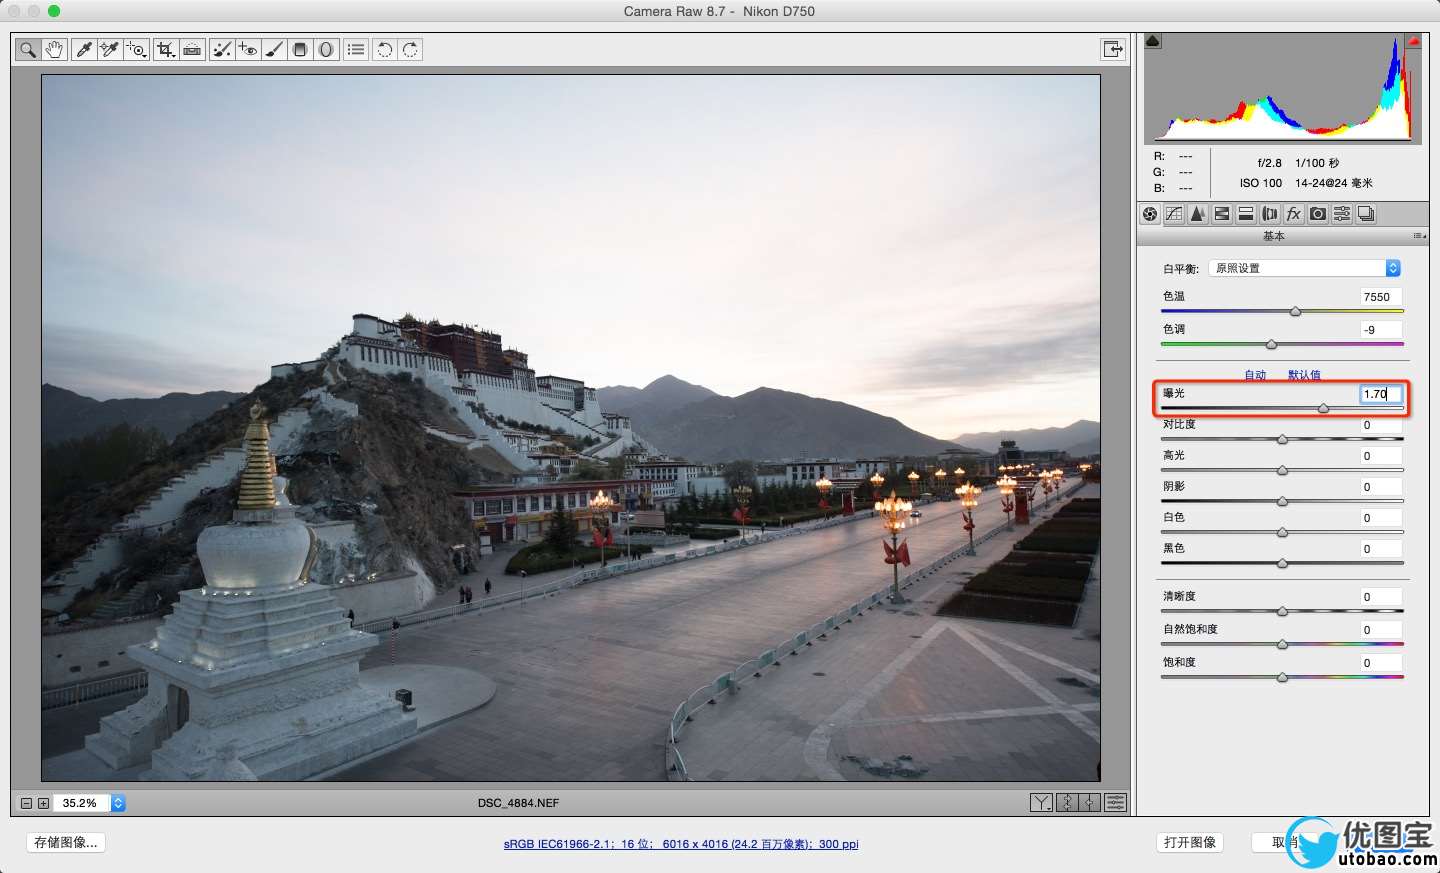Select the Graduated Filter tool
This screenshot has width=1440, height=873.
[300, 49]
